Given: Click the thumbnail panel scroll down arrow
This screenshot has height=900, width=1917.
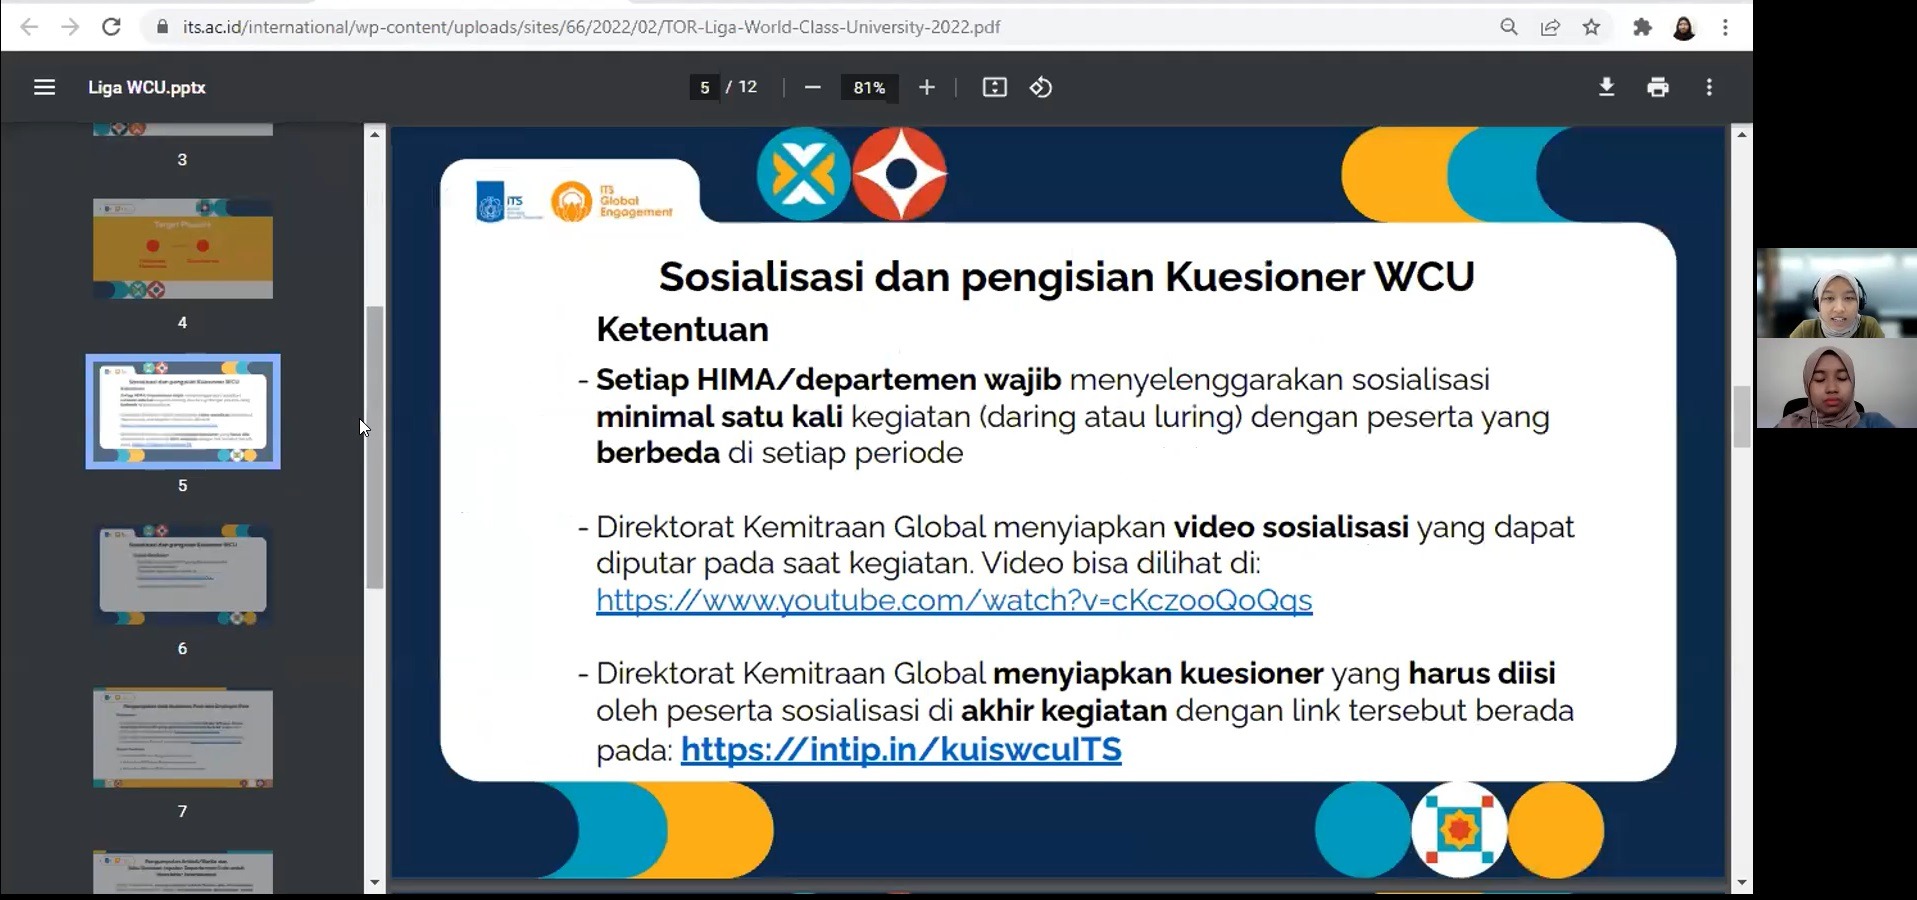Looking at the screenshot, I should (375, 882).
